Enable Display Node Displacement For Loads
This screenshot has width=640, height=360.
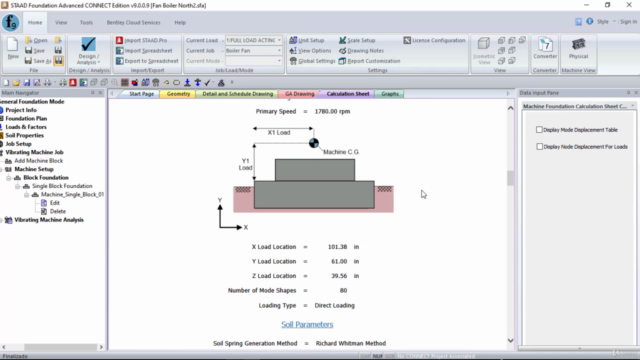pos(540,147)
